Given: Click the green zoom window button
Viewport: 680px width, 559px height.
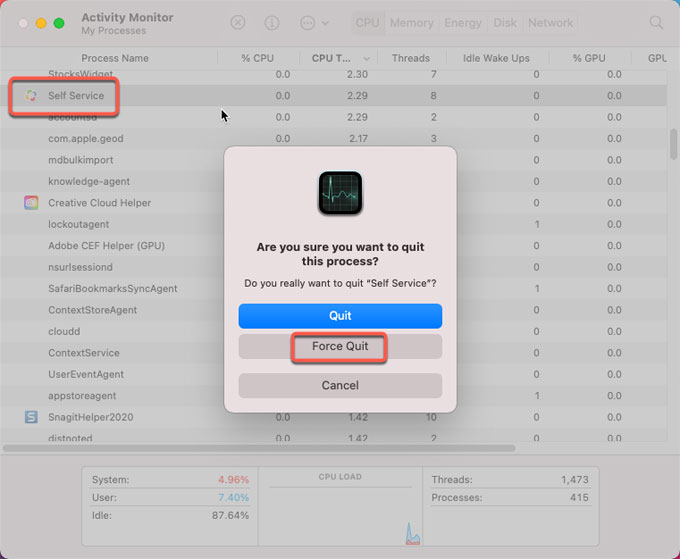Looking at the screenshot, I should pos(59,23).
